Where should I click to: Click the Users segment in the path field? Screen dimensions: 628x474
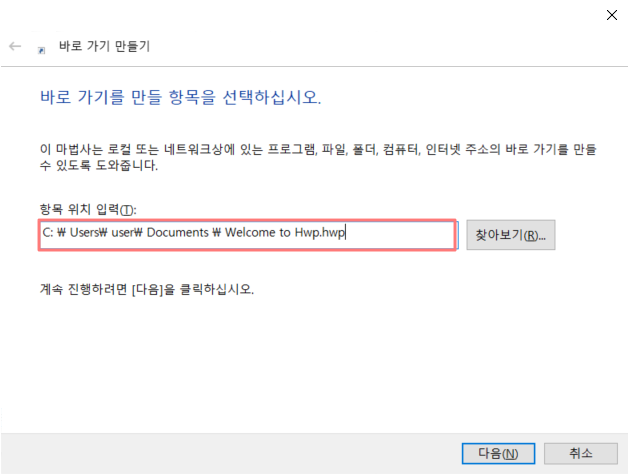(x=83, y=232)
